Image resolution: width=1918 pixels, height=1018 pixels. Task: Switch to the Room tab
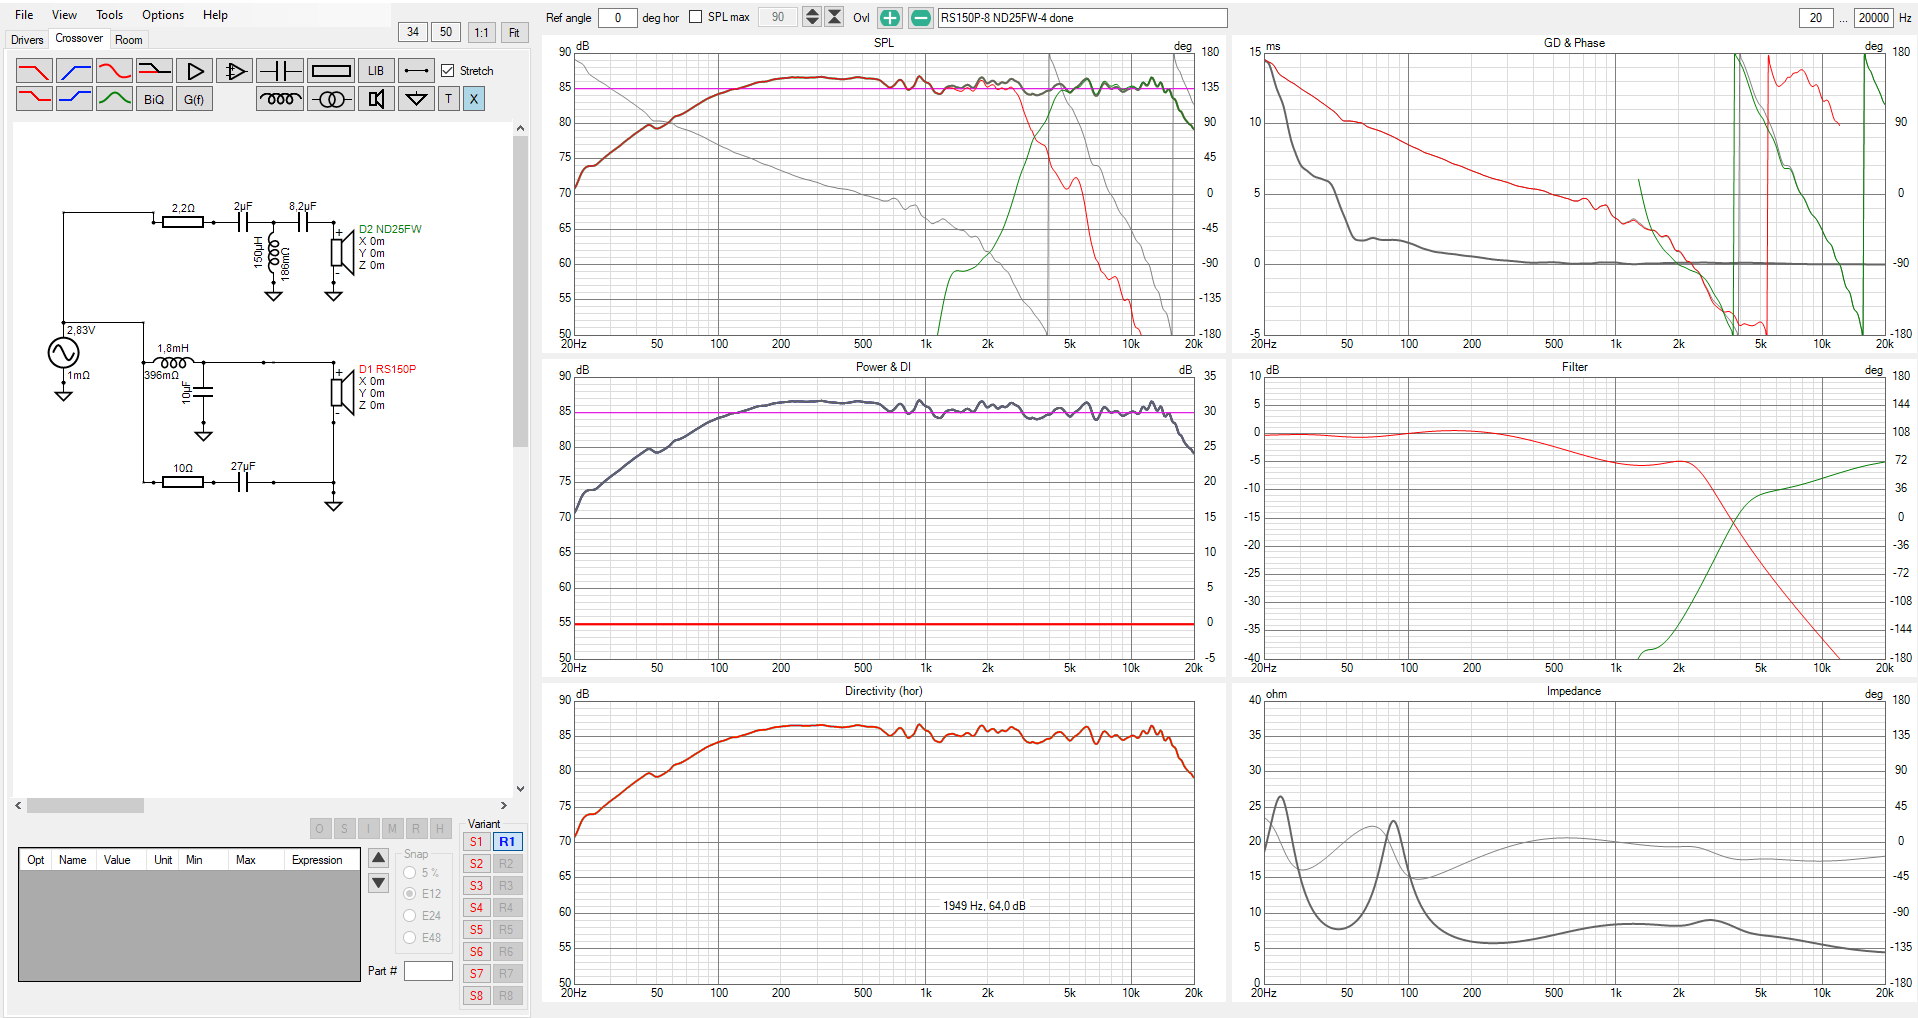click(x=129, y=40)
